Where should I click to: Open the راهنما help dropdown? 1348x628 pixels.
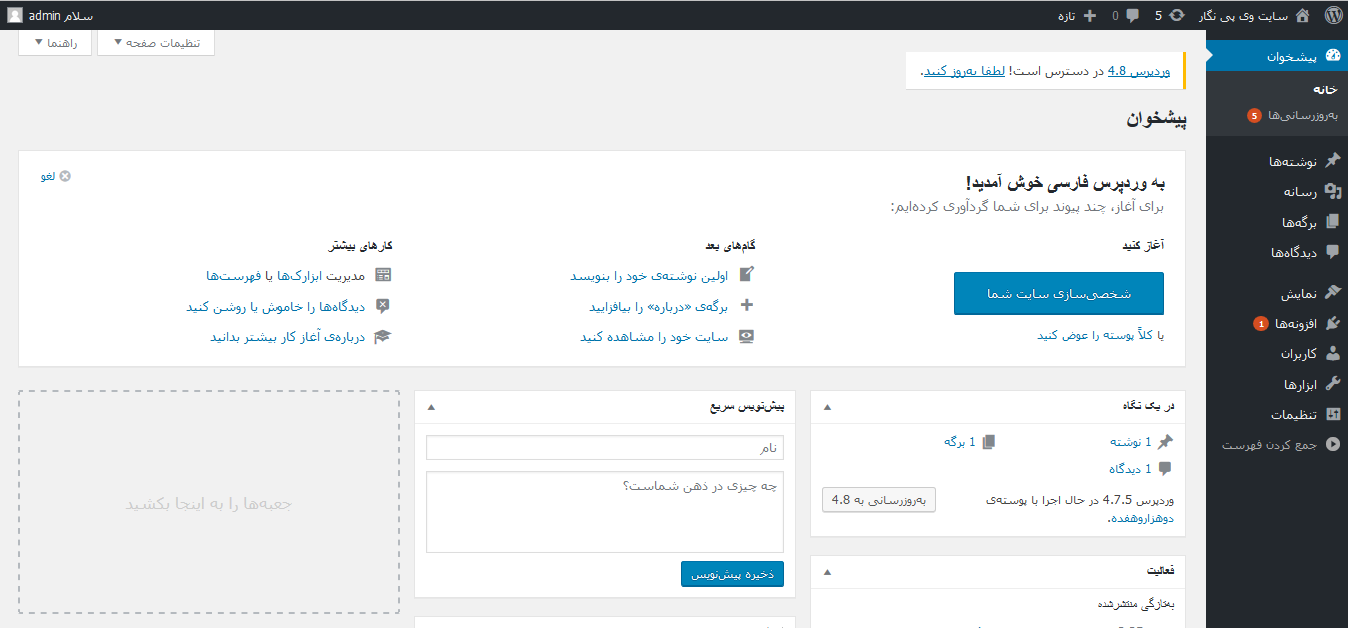pos(55,43)
